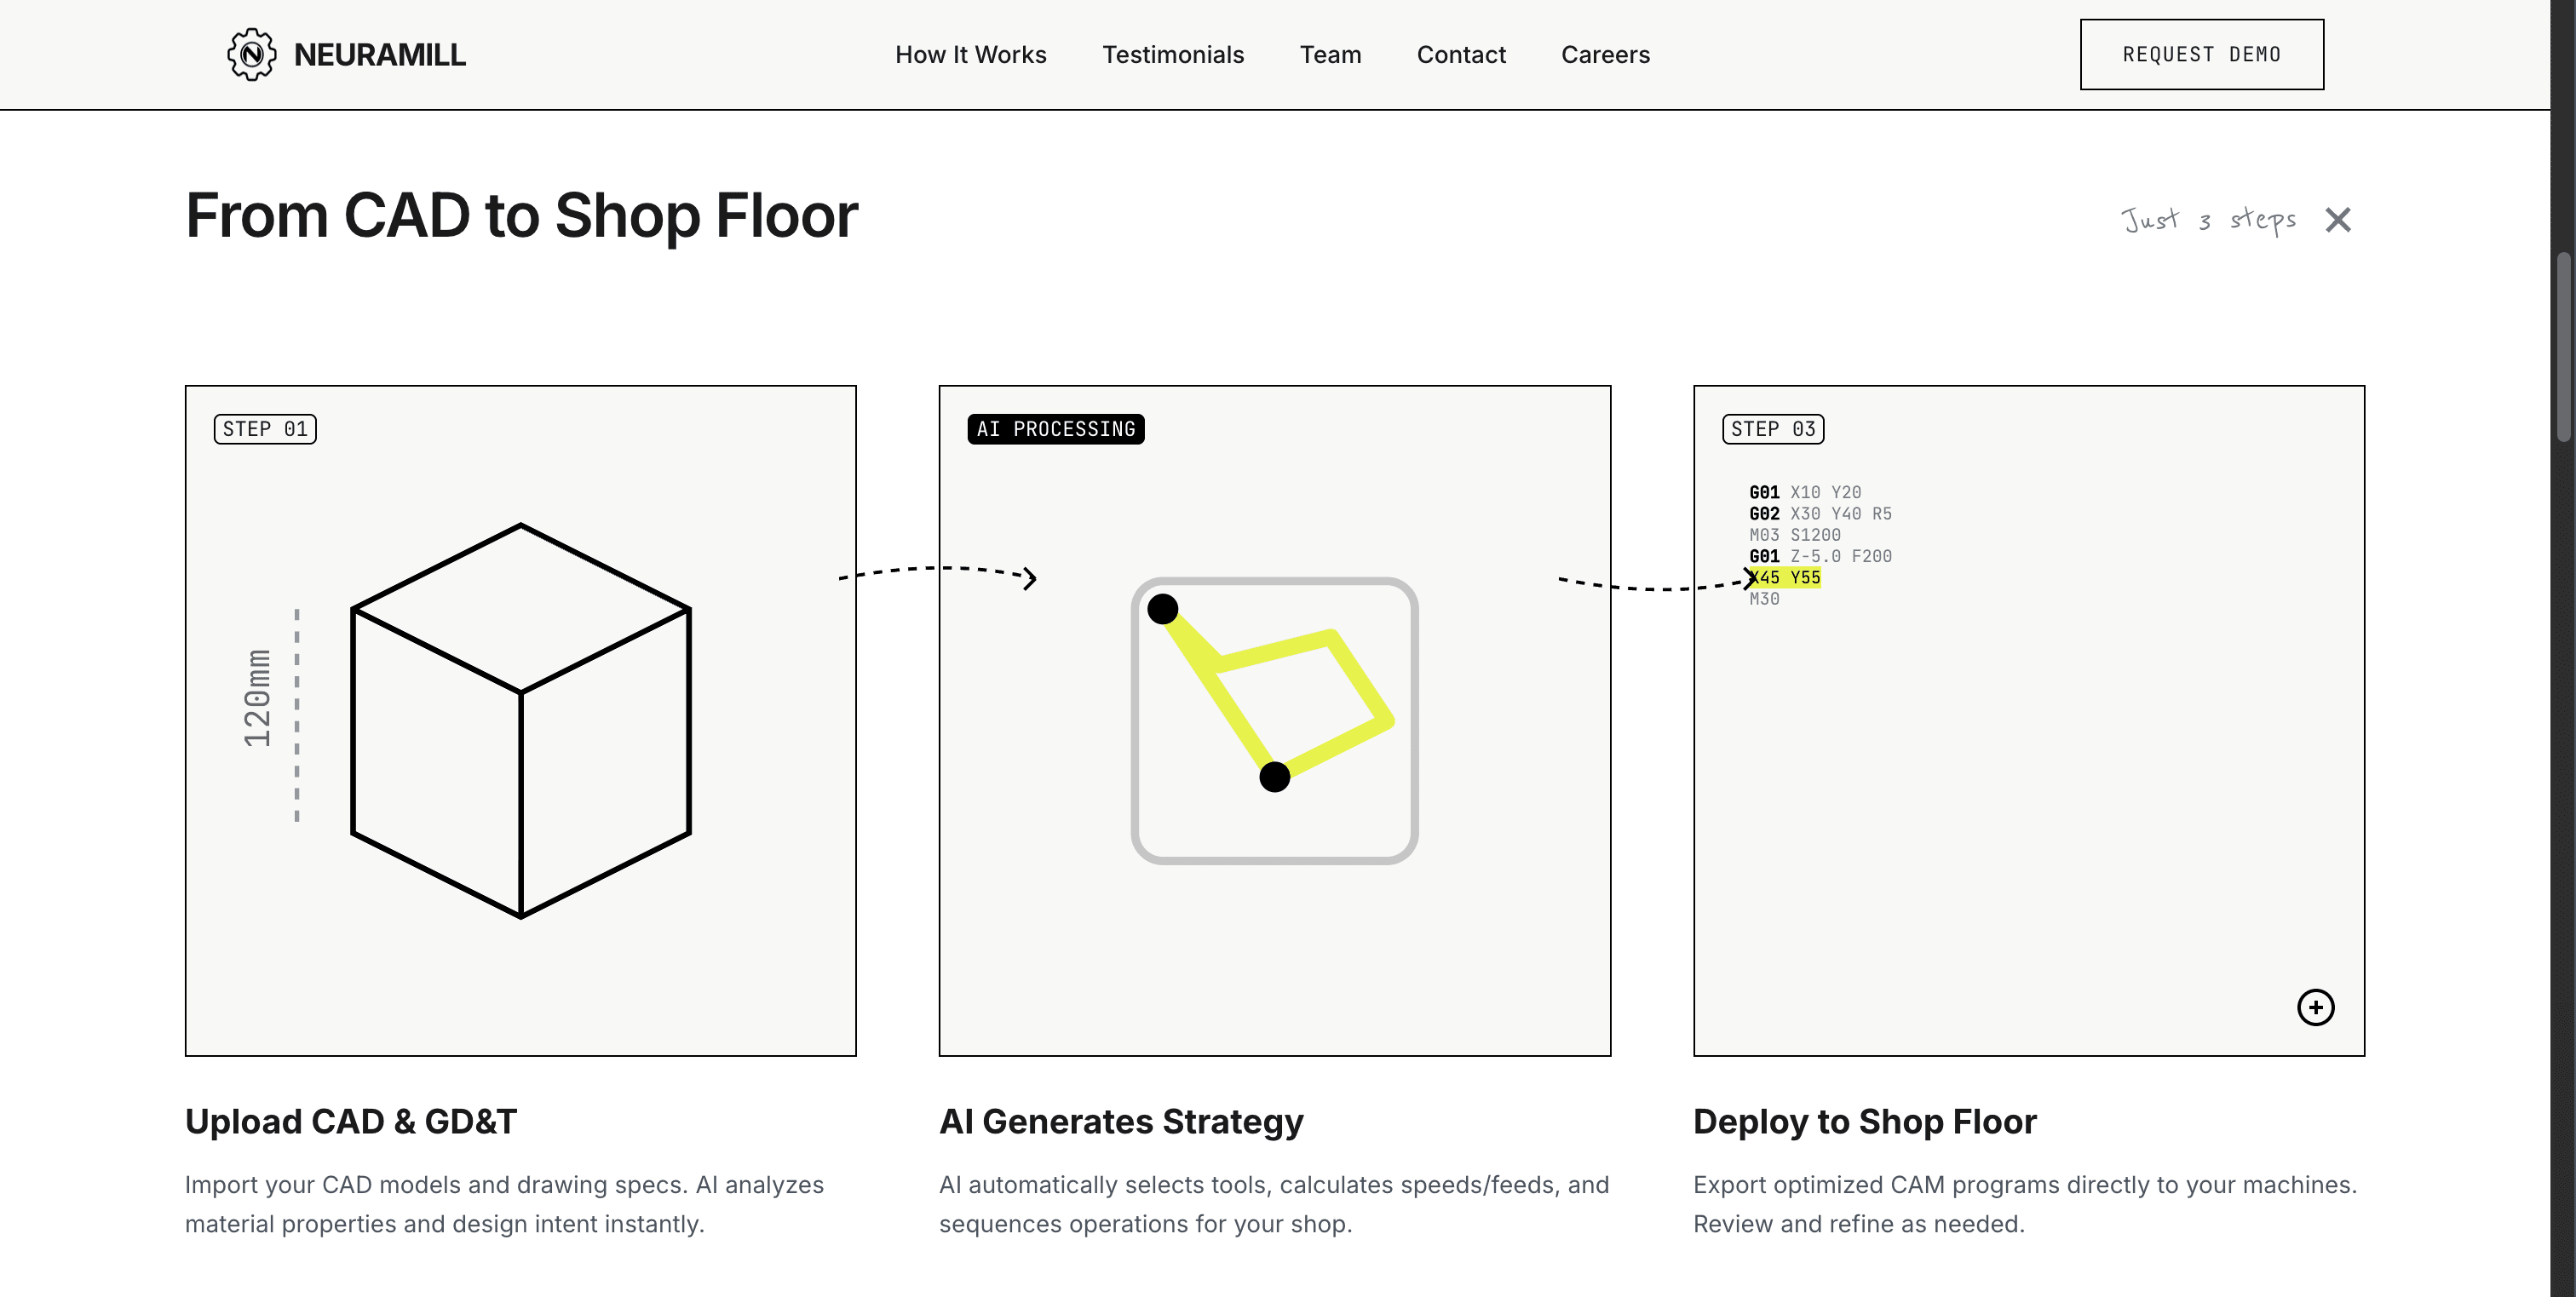This screenshot has width=2576, height=1297.
Task: Click the 'Just 3 steps' handwritten note
Action: 2208,219
